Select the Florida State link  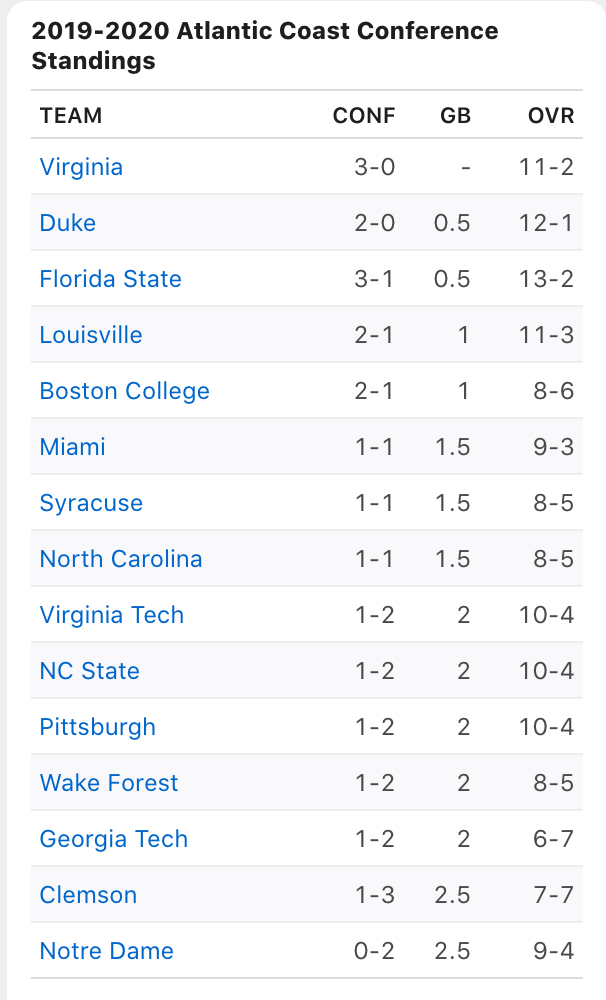click(x=110, y=279)
